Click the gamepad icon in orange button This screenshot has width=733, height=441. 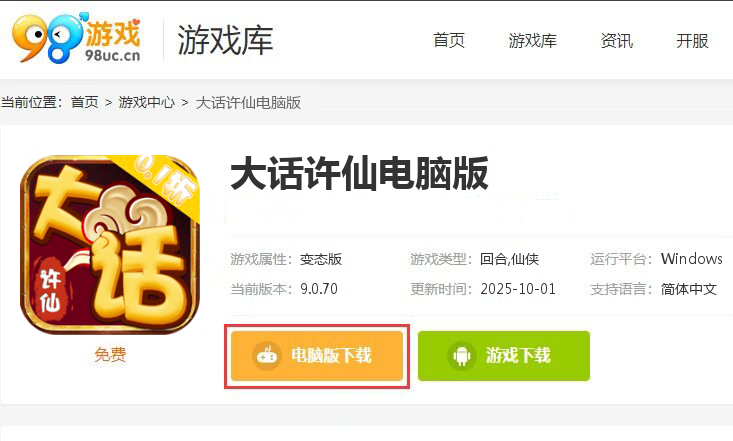tap(267, 355)
